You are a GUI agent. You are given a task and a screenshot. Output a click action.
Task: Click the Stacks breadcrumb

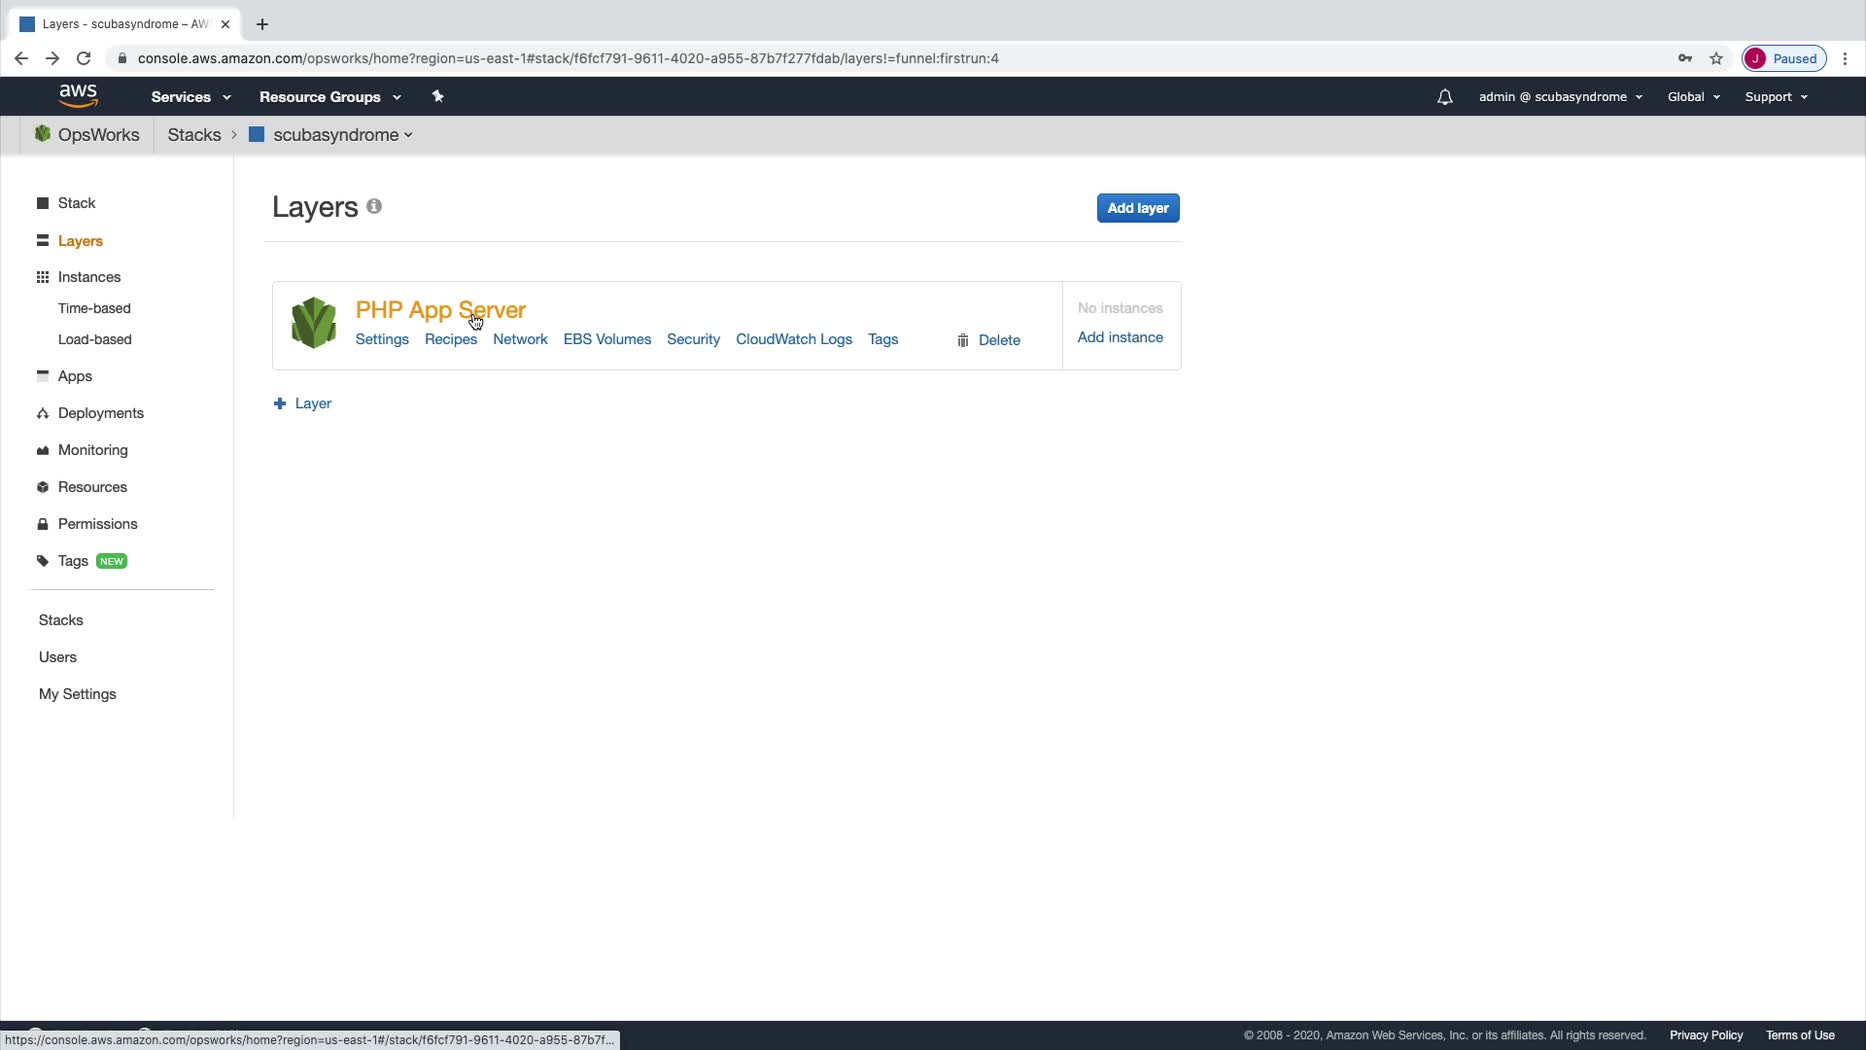pyautogui.click(x=194, y=135)
